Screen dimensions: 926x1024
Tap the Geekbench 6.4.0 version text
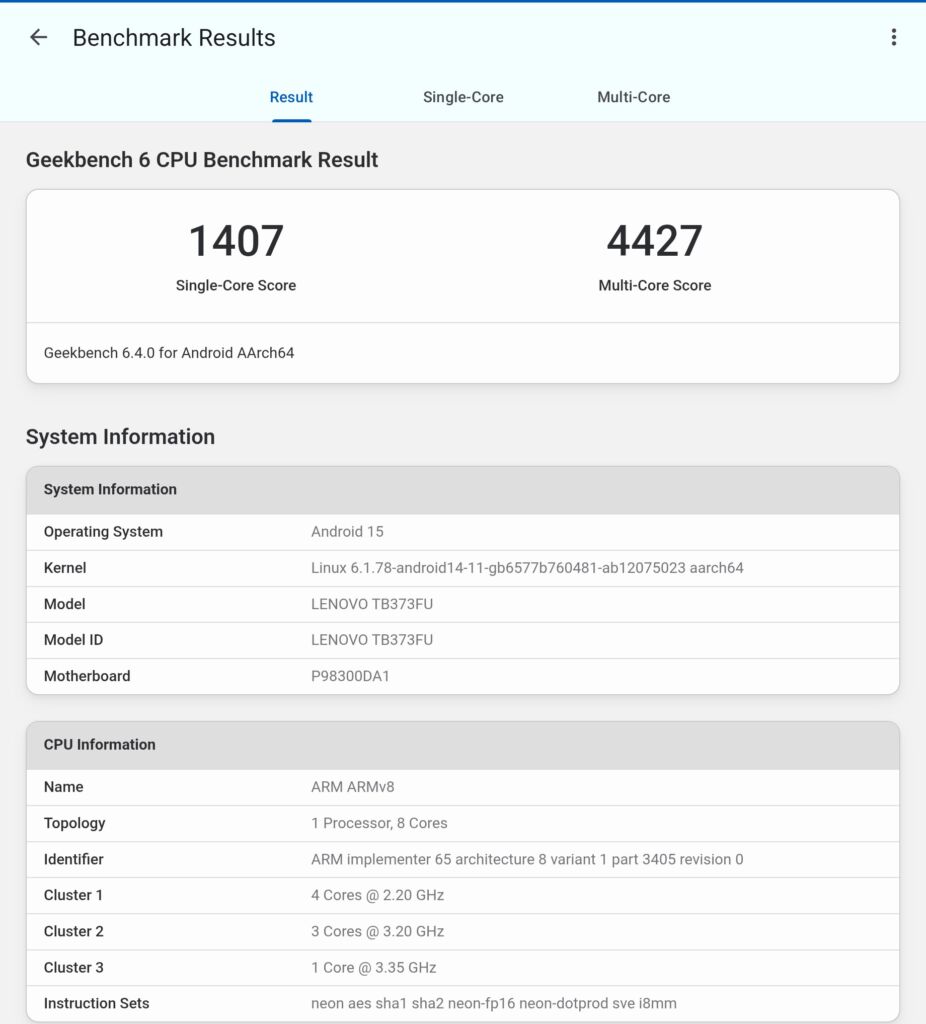pyautogui.click(x=168, y=353)
